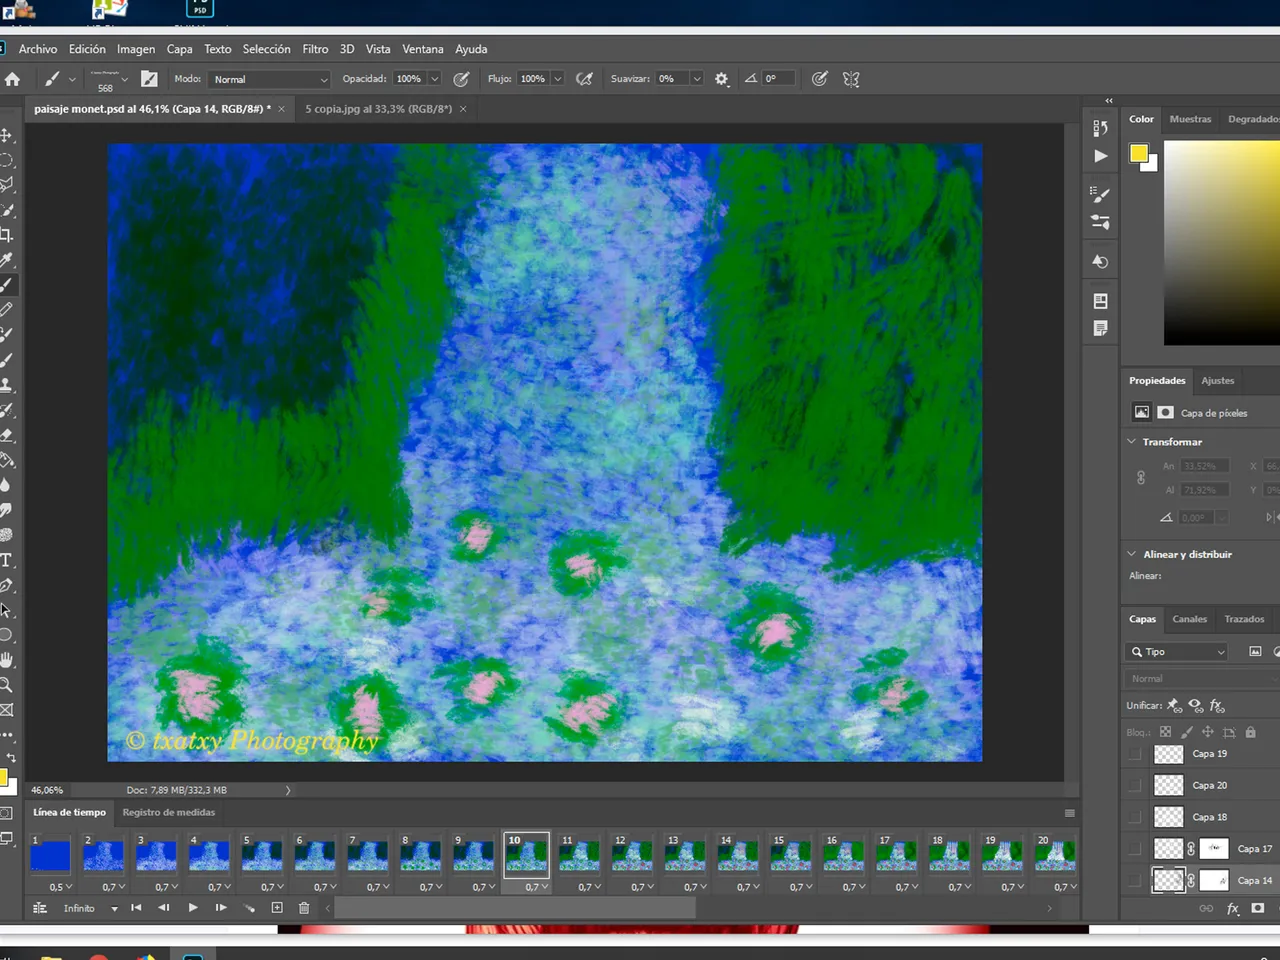This screenshot has width=1280, height=960.
Task: Select the Eraser tool
Action: [x=6, y=435]
